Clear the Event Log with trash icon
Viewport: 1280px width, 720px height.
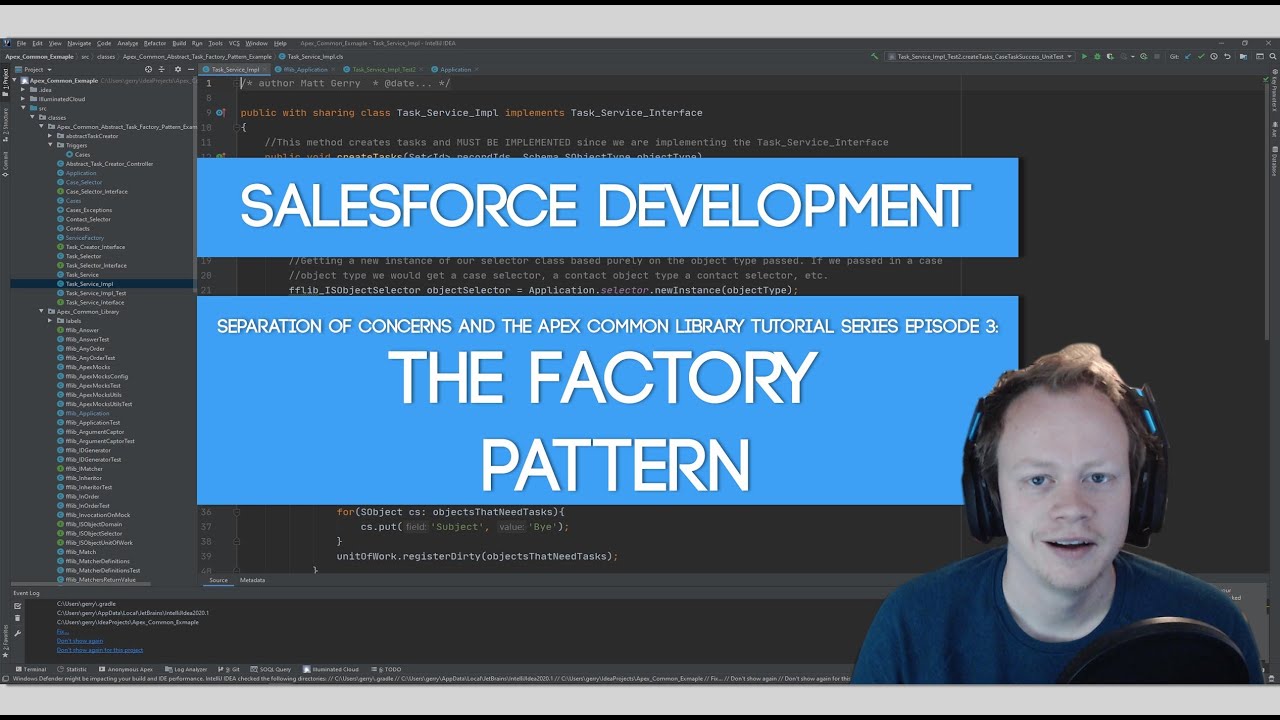[17, 619]
